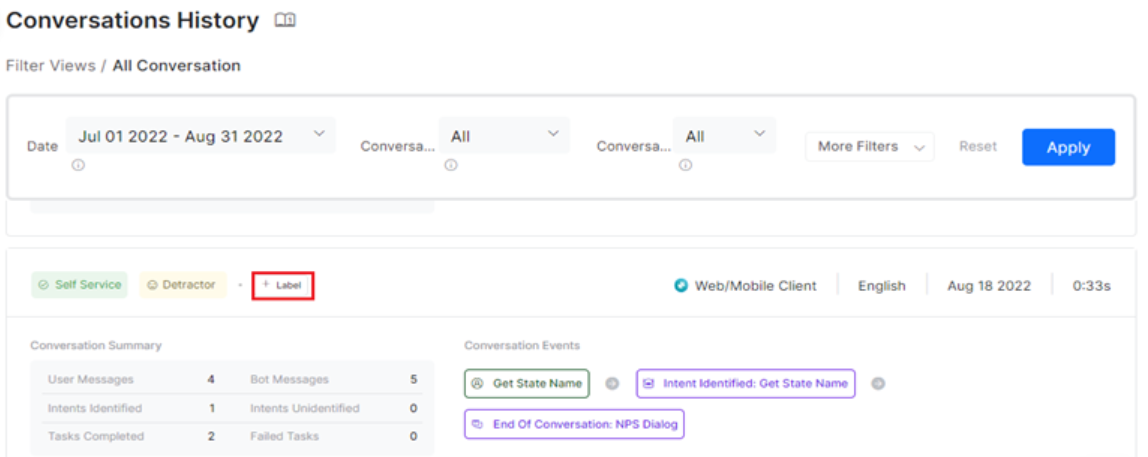Viewport: 1148px width, 457px height.
Task: Open the More Filters dropdown
Action: (869, 147)
